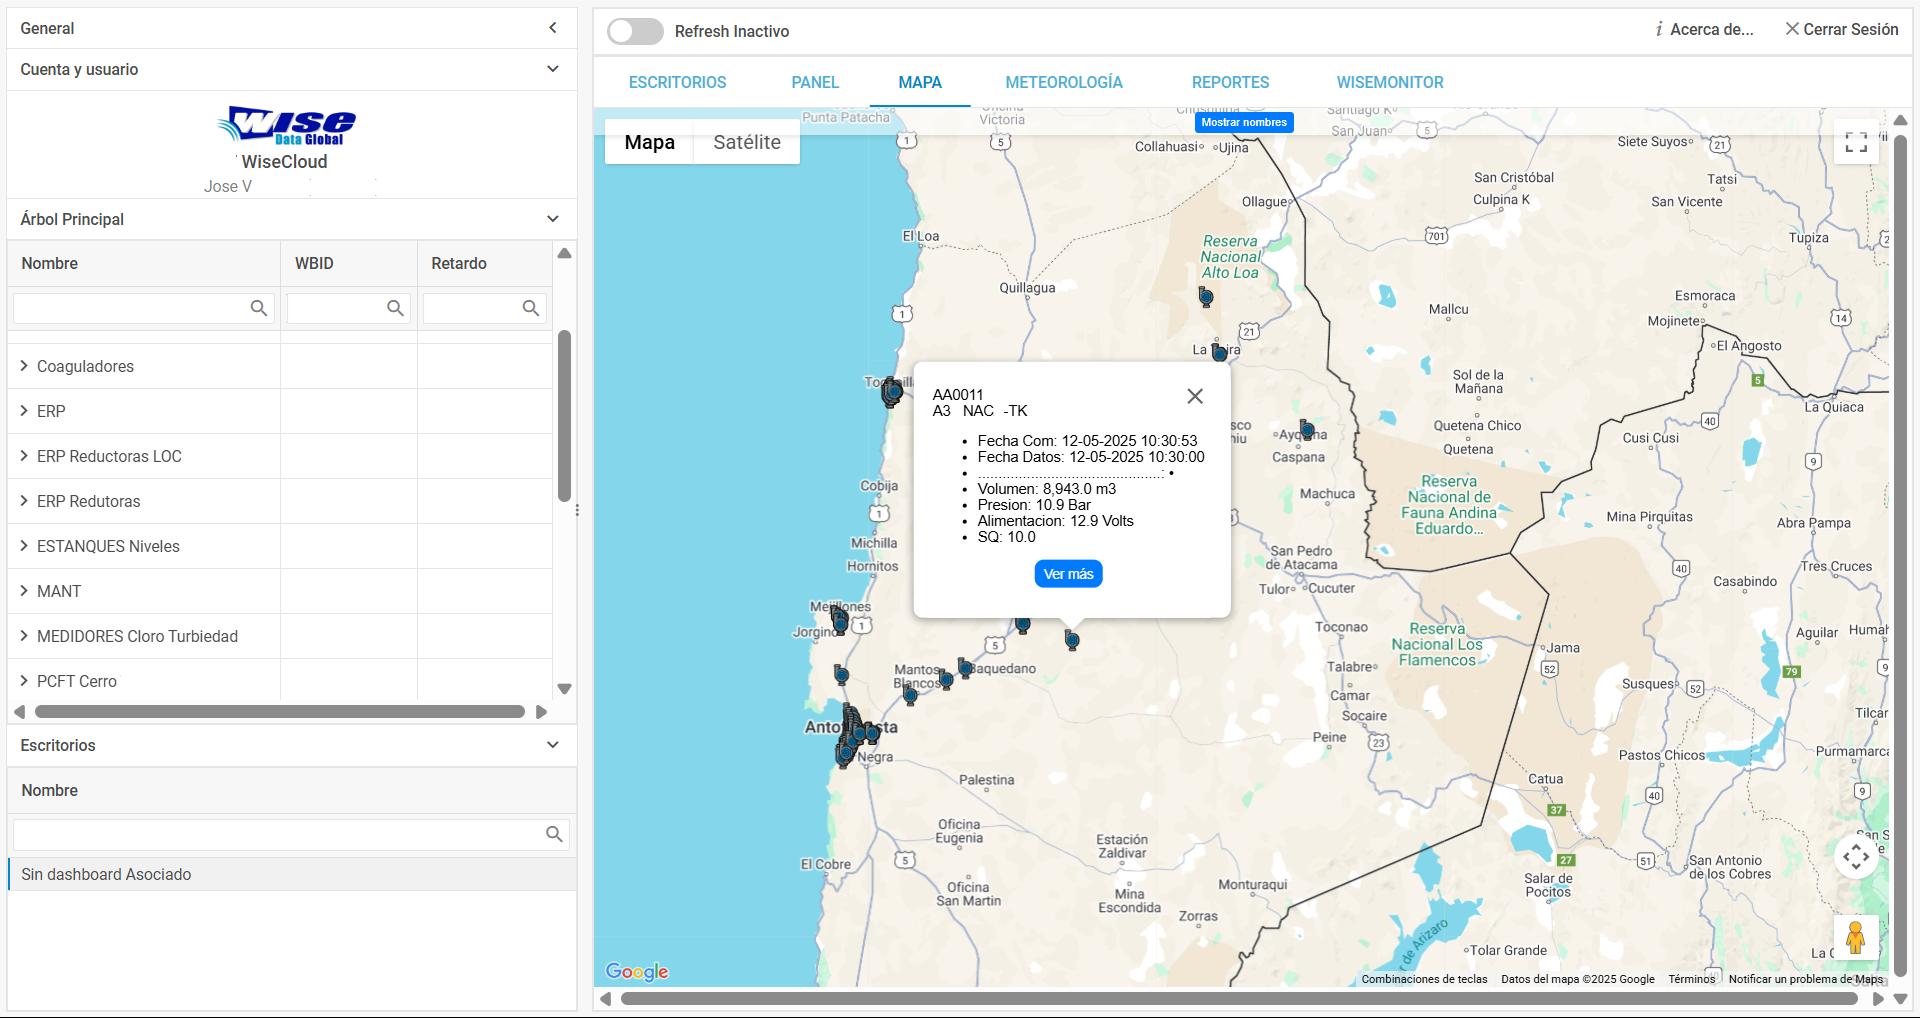
Task: Click the station marker at La Paira
Action: [x=1219, y=352]
